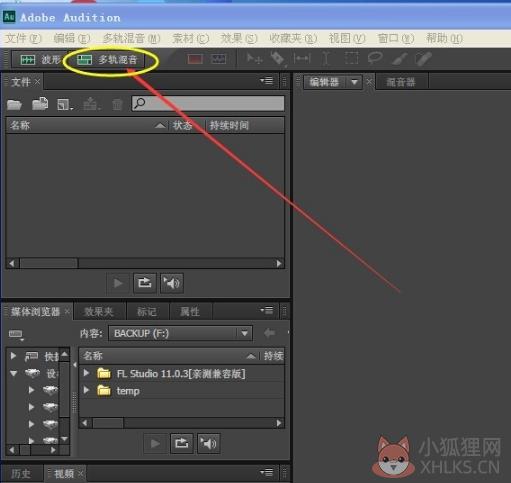Sort files by 名称 column header
The height and width of the screenshot is (483, 511).
click(87, 125)
